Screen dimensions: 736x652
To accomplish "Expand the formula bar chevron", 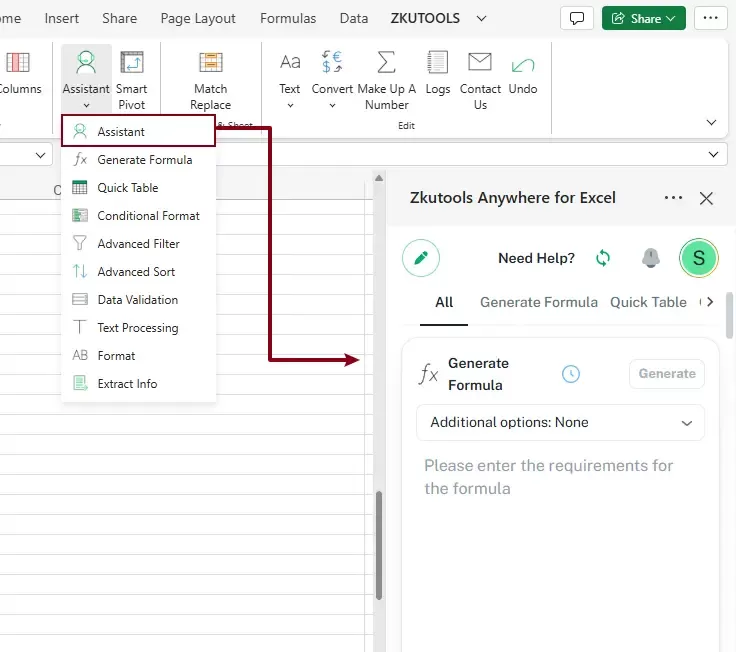I will click(713, 154).
